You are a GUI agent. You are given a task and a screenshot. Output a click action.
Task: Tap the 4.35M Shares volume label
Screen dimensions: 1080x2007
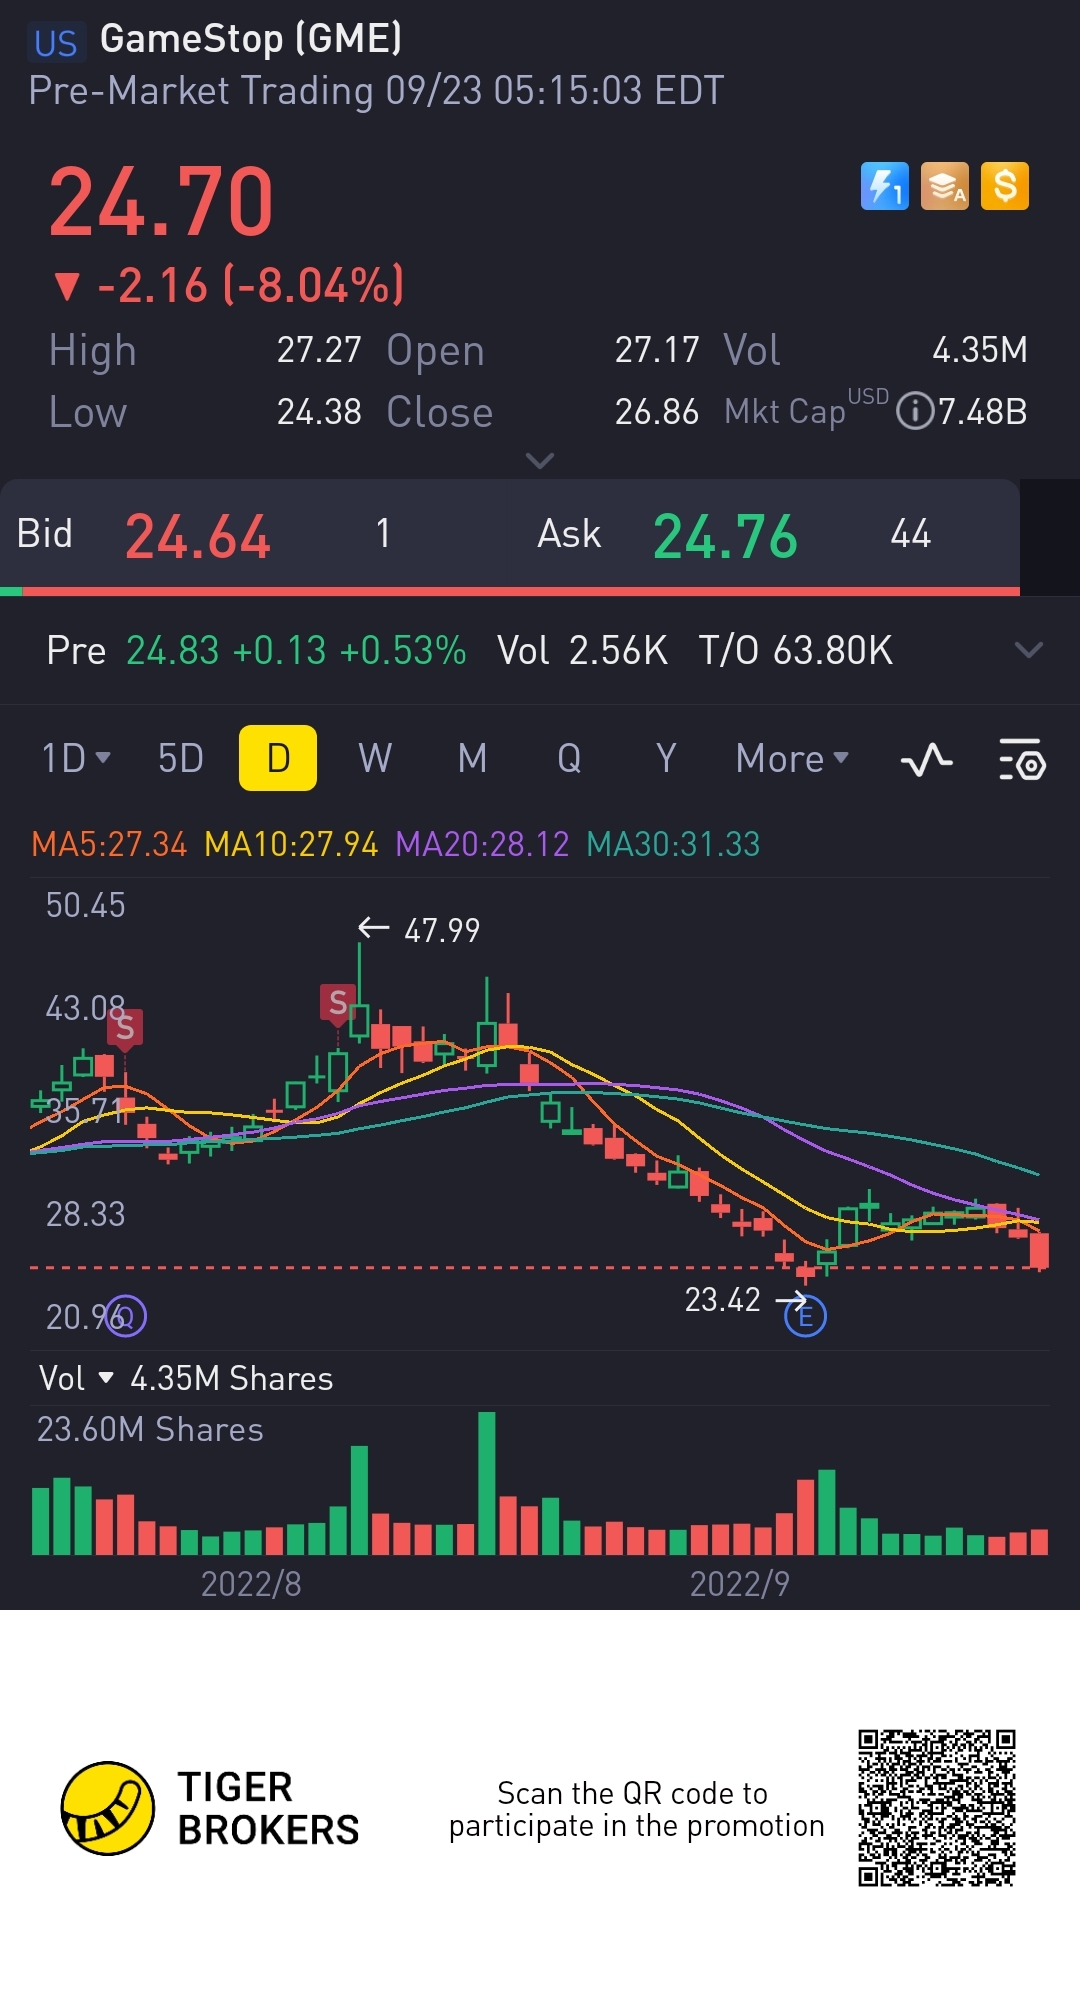232,1378
